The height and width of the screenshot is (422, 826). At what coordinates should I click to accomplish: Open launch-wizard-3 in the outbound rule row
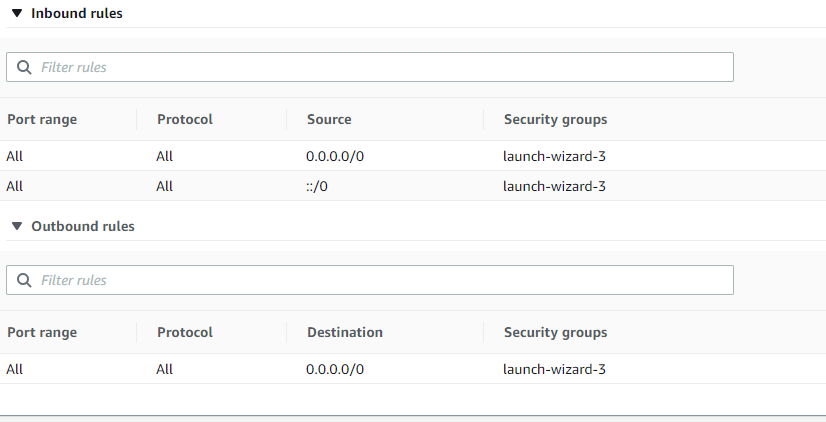pos(554,370)
